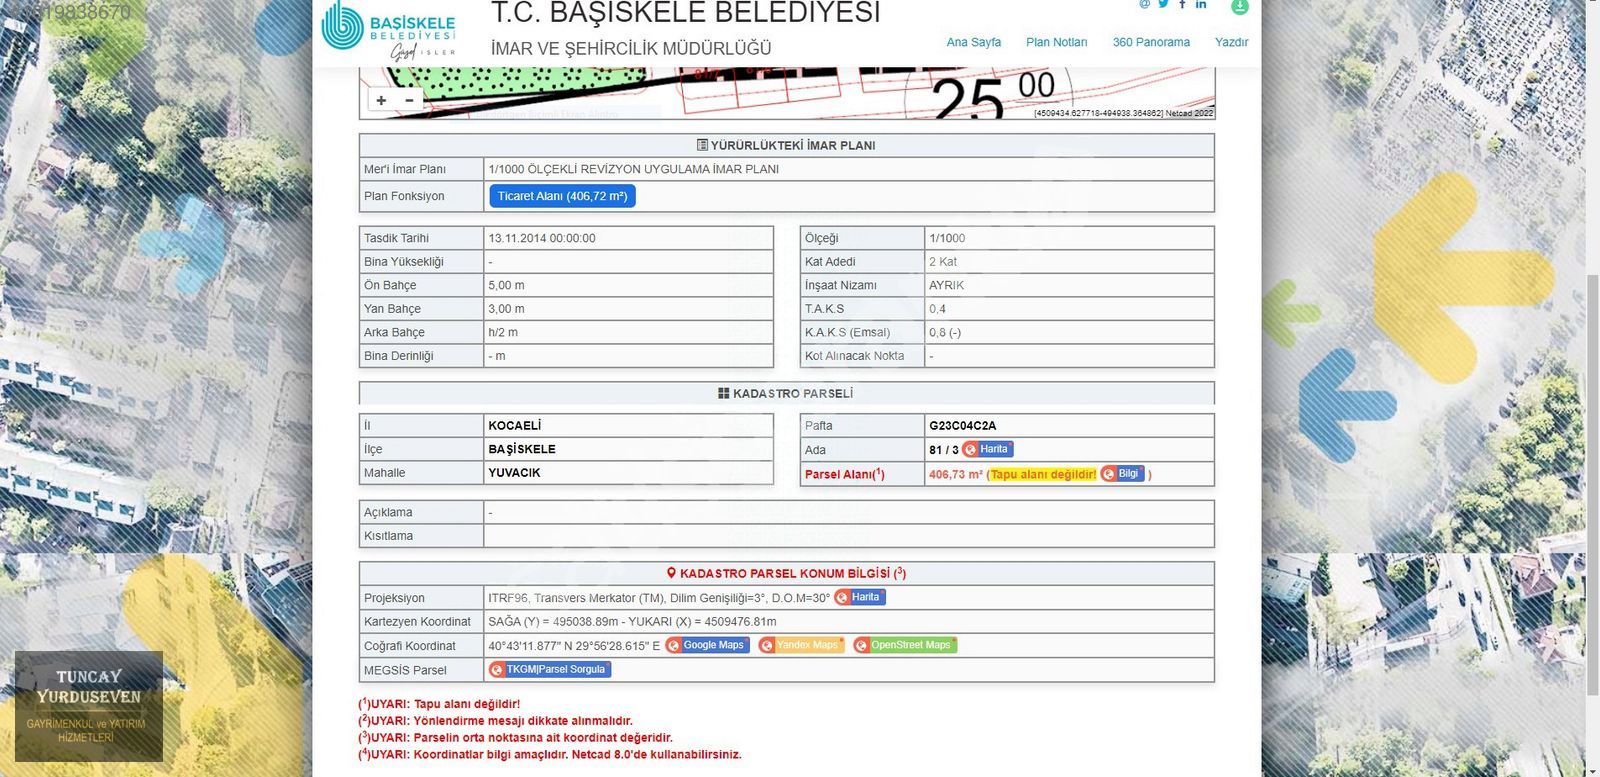Open Plan Notları menu item
This screenshot has width=1600, height=777.
tap(1056, 42)
